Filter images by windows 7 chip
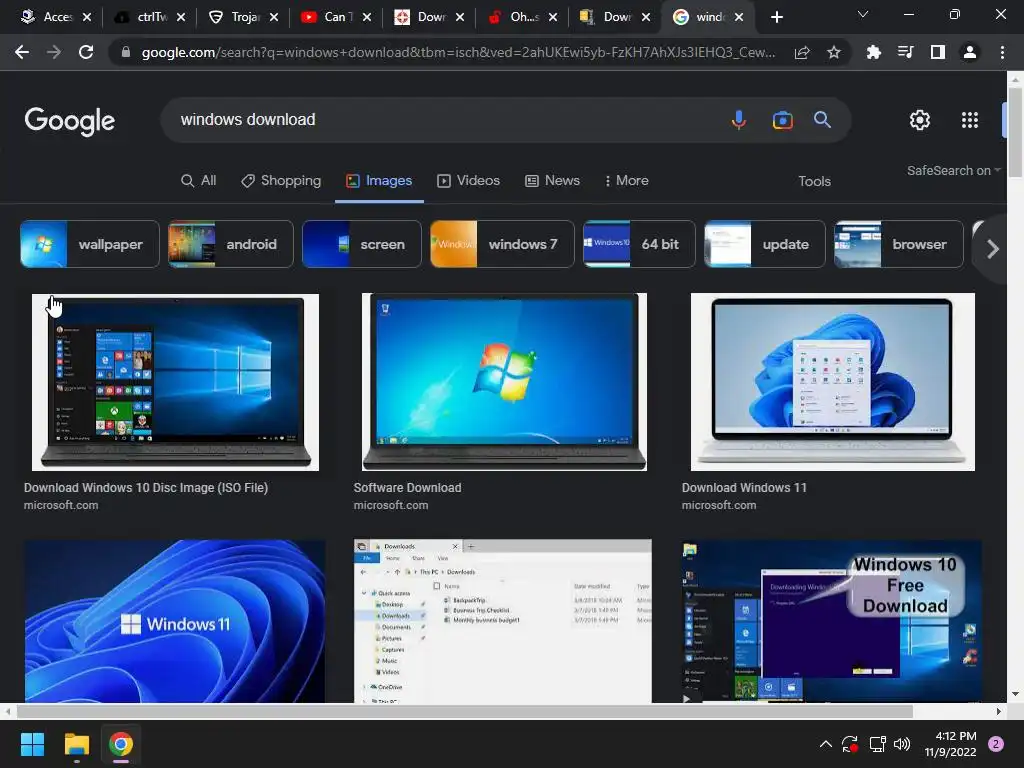This screenshot has width=1024, height=768. pos(502,244)
